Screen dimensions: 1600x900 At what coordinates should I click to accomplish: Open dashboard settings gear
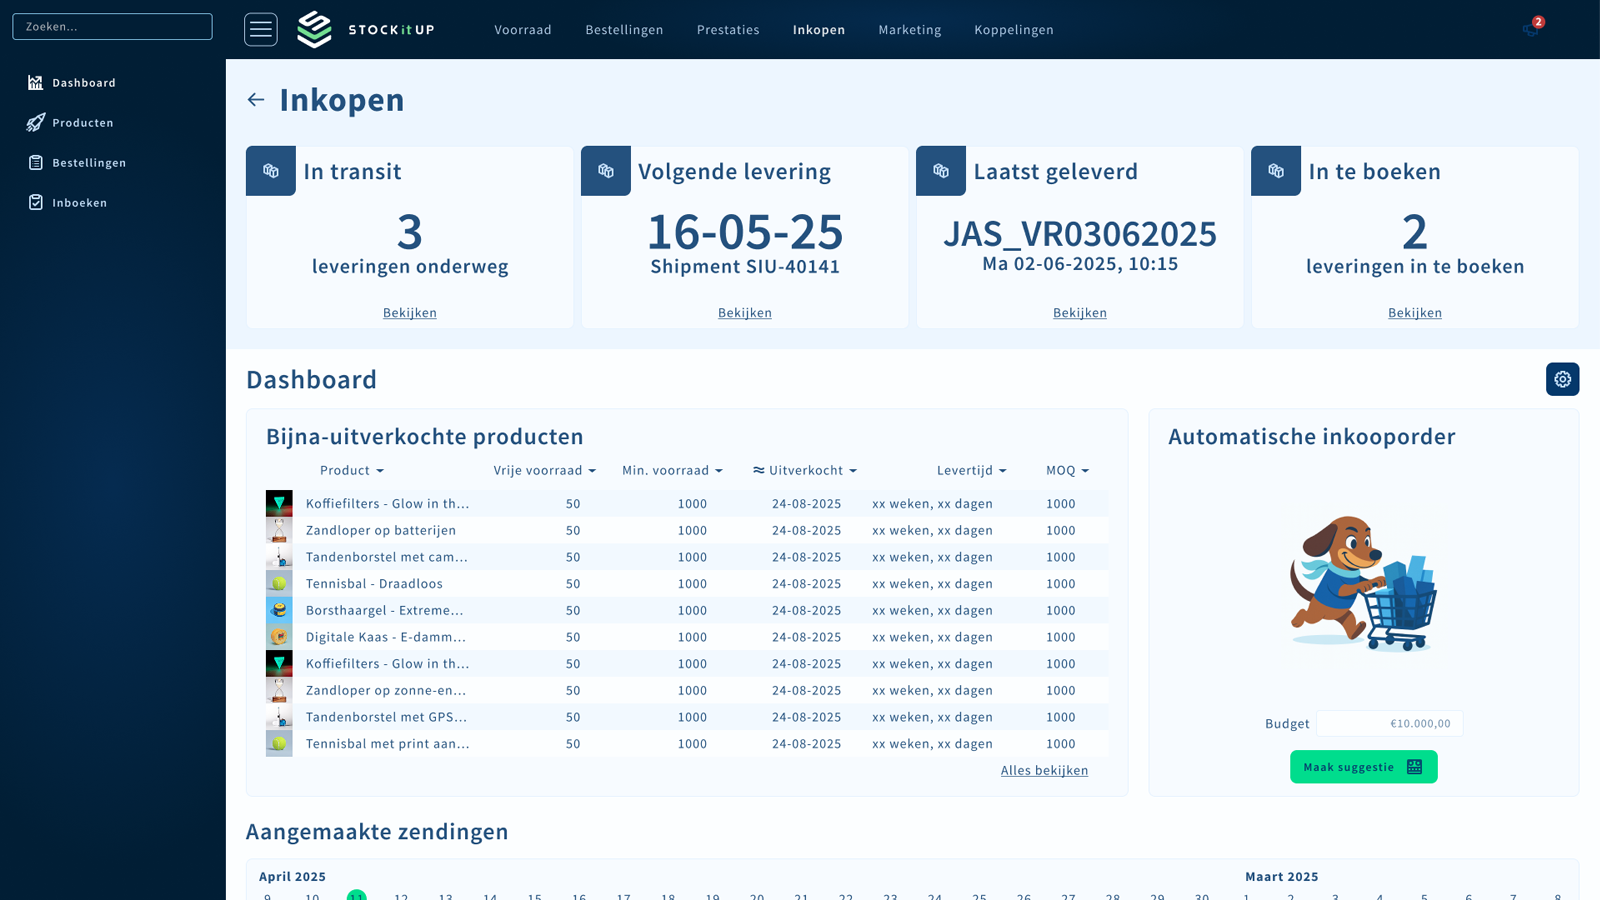[1563, 379]
